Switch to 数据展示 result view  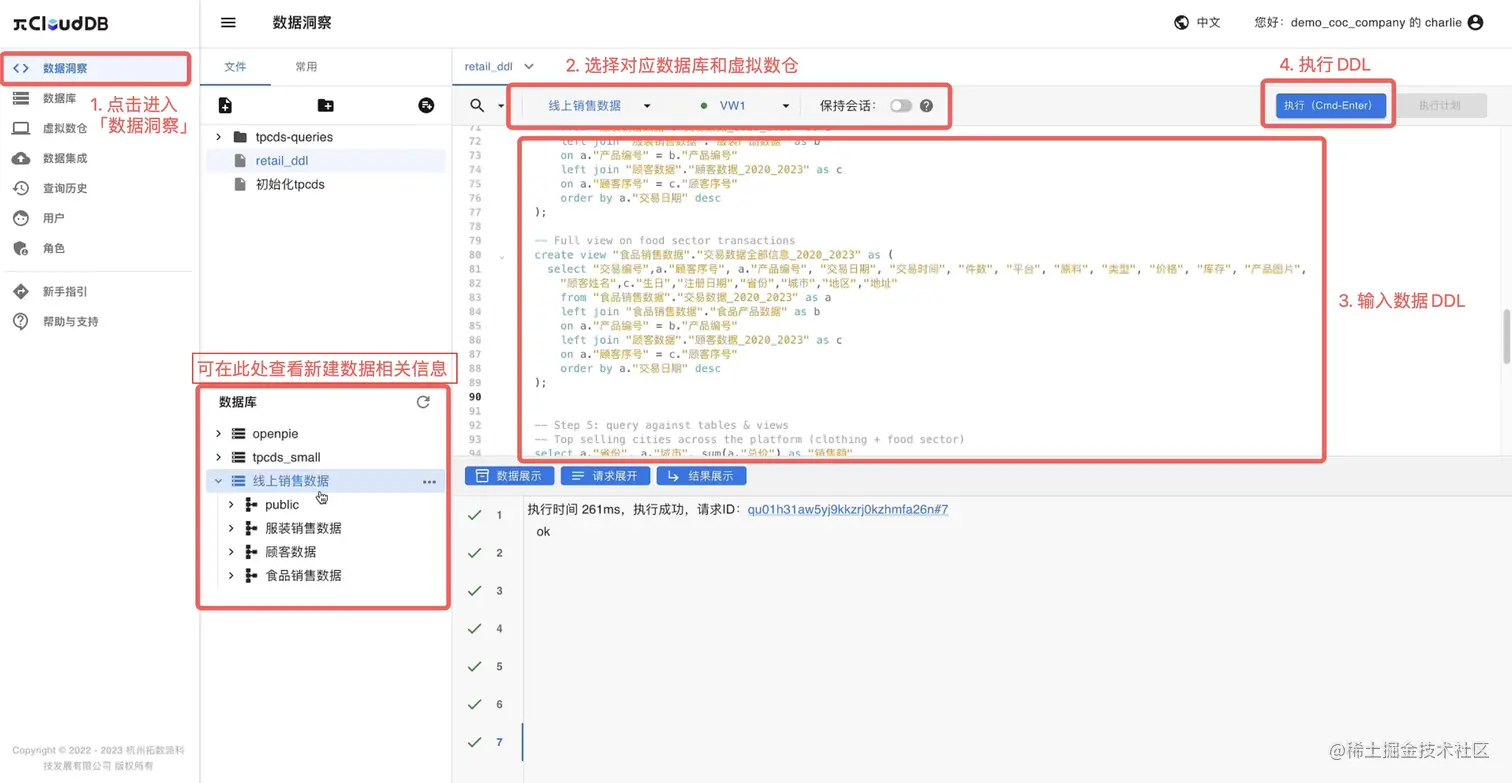click(x=509, y=476)
